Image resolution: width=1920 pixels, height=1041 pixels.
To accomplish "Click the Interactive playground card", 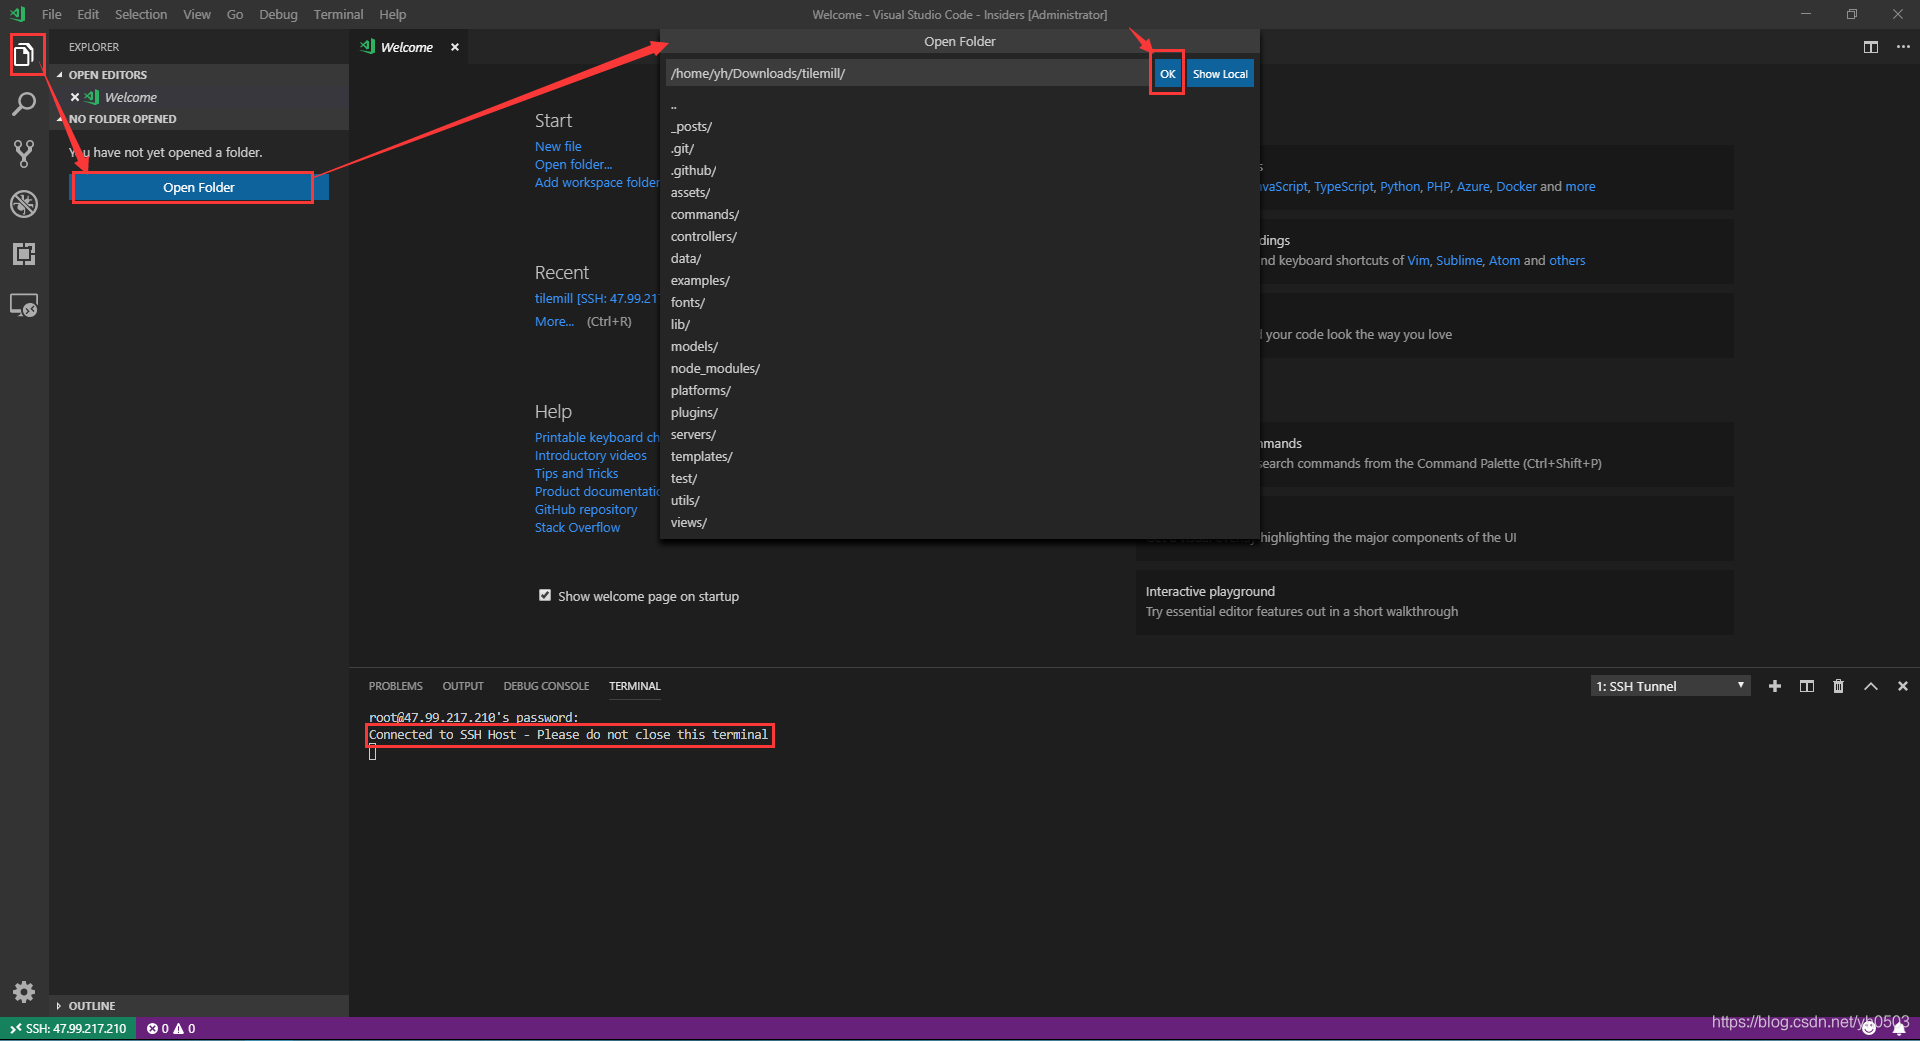I will pos(1434,601).
